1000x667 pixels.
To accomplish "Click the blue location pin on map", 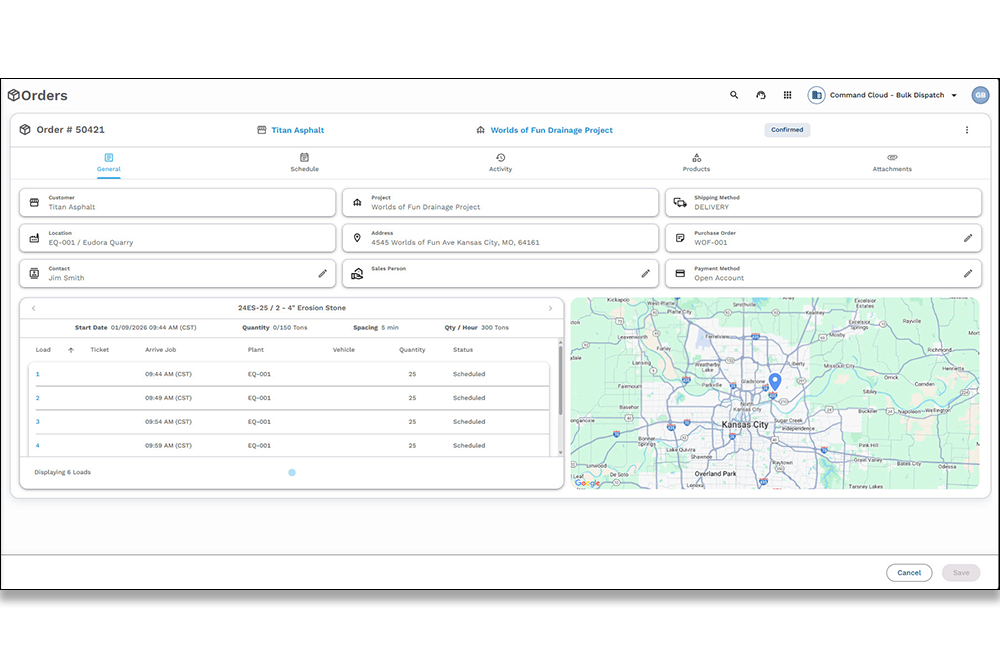I will [775, 382].
